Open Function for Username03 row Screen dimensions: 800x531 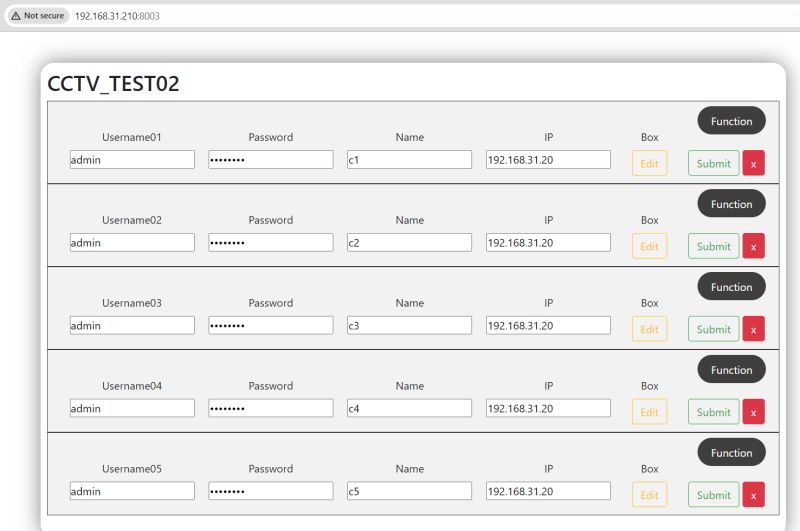point(731,287)
